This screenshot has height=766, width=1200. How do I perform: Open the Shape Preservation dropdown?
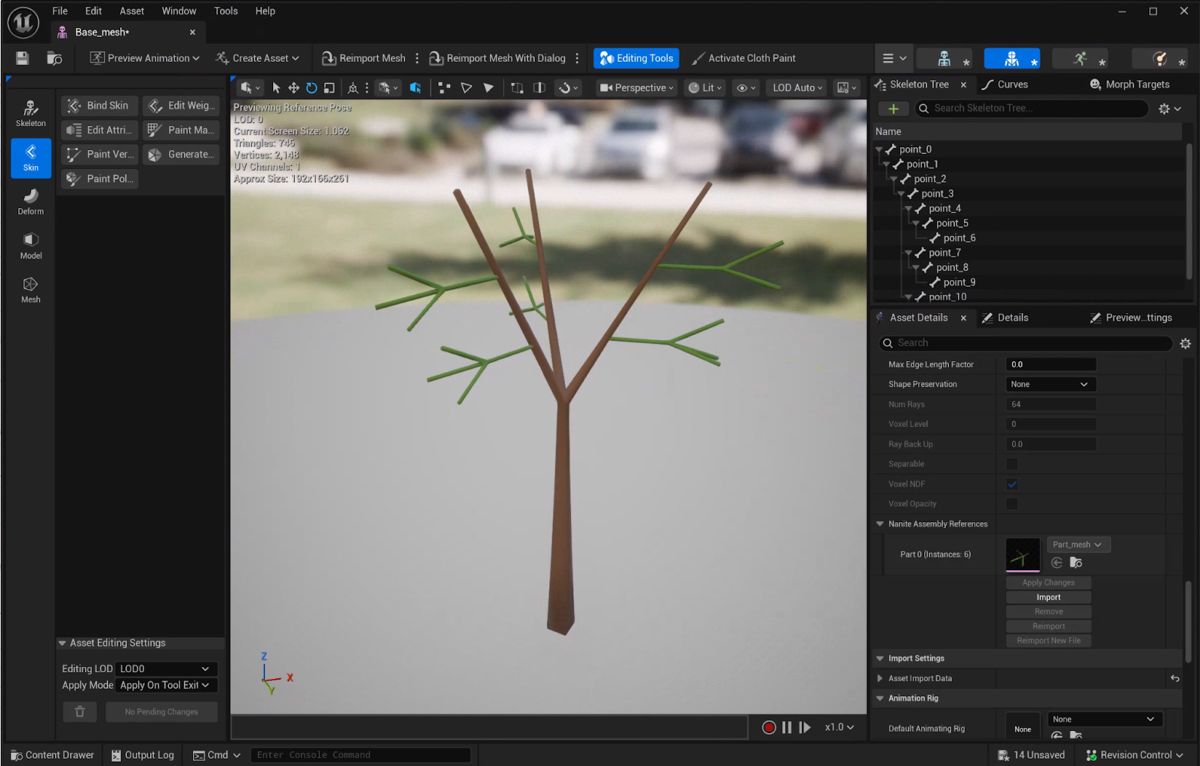coord(1049,384)
